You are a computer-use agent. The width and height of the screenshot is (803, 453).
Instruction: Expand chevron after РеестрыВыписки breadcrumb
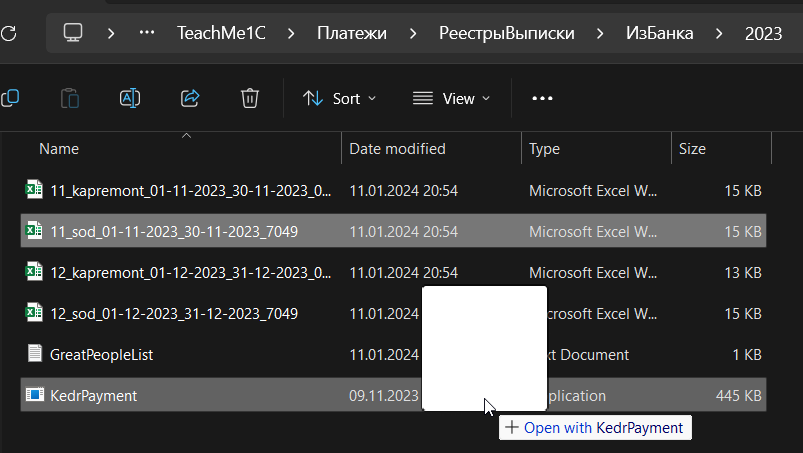pos(600,33)
